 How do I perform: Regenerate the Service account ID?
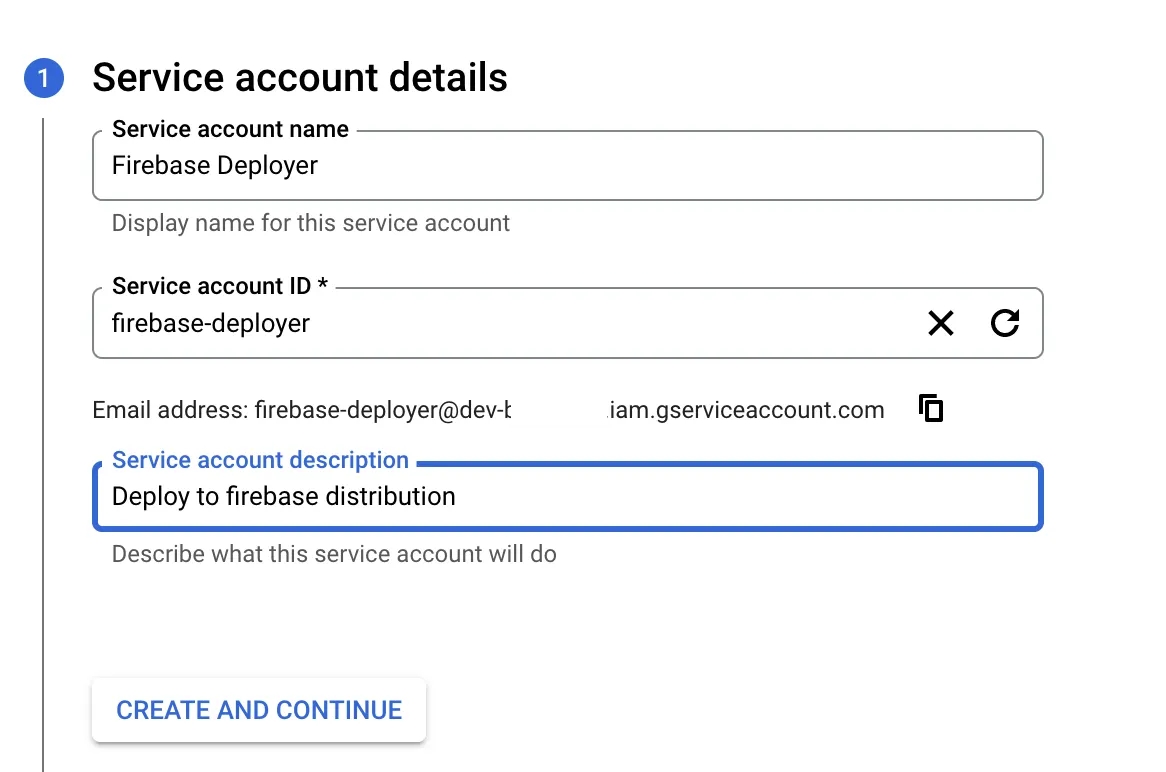pos(1004,323)
